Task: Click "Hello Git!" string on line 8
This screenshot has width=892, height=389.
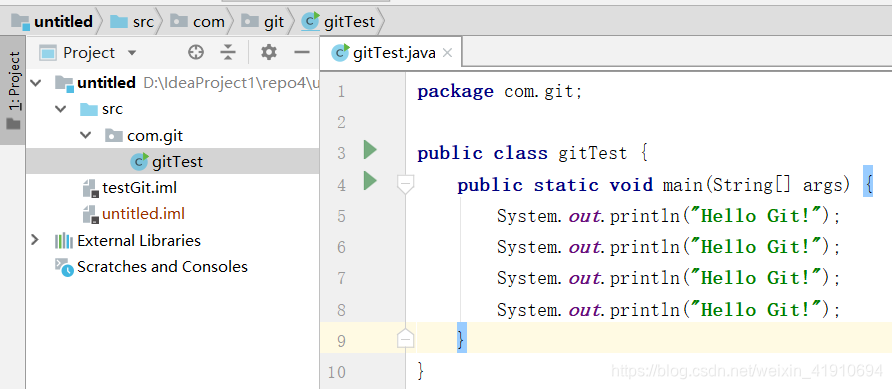Action: coord(755,310)
